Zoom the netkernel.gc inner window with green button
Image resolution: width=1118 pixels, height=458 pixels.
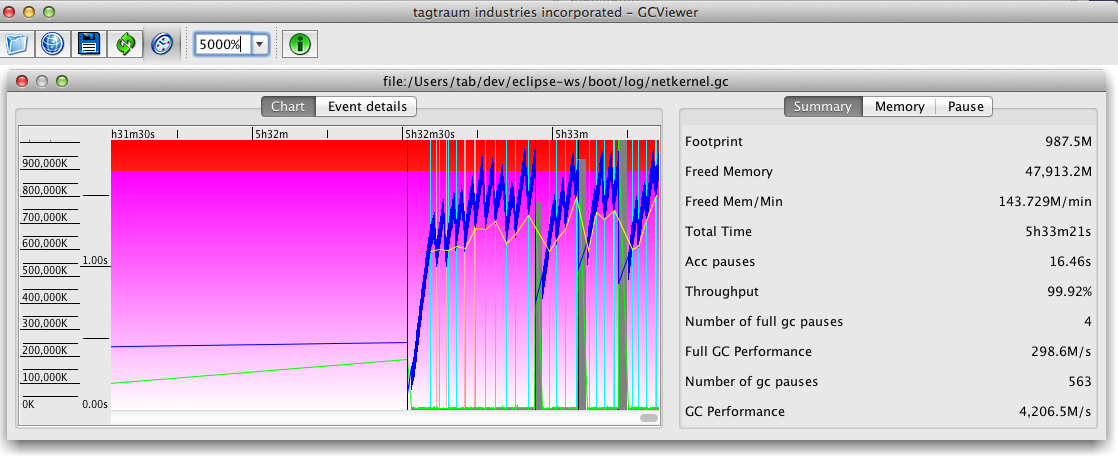[x=62, y=81]
